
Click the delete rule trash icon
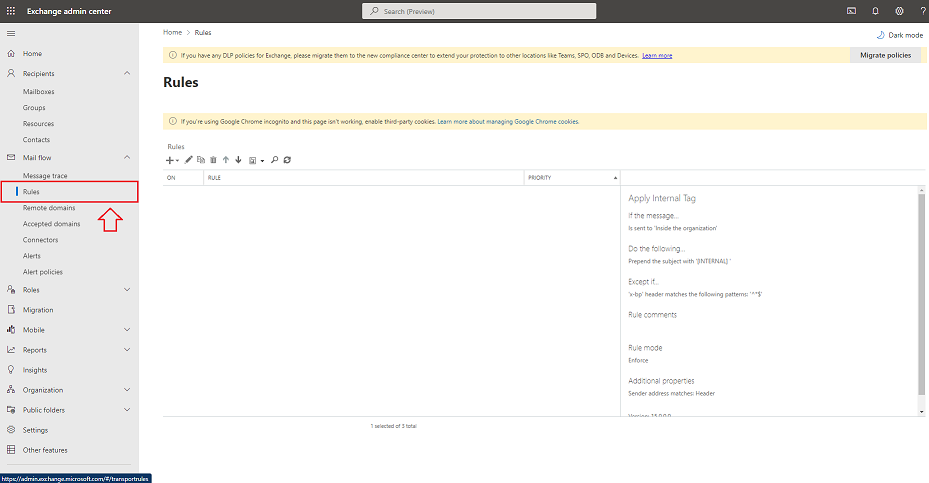pos(213,160)
